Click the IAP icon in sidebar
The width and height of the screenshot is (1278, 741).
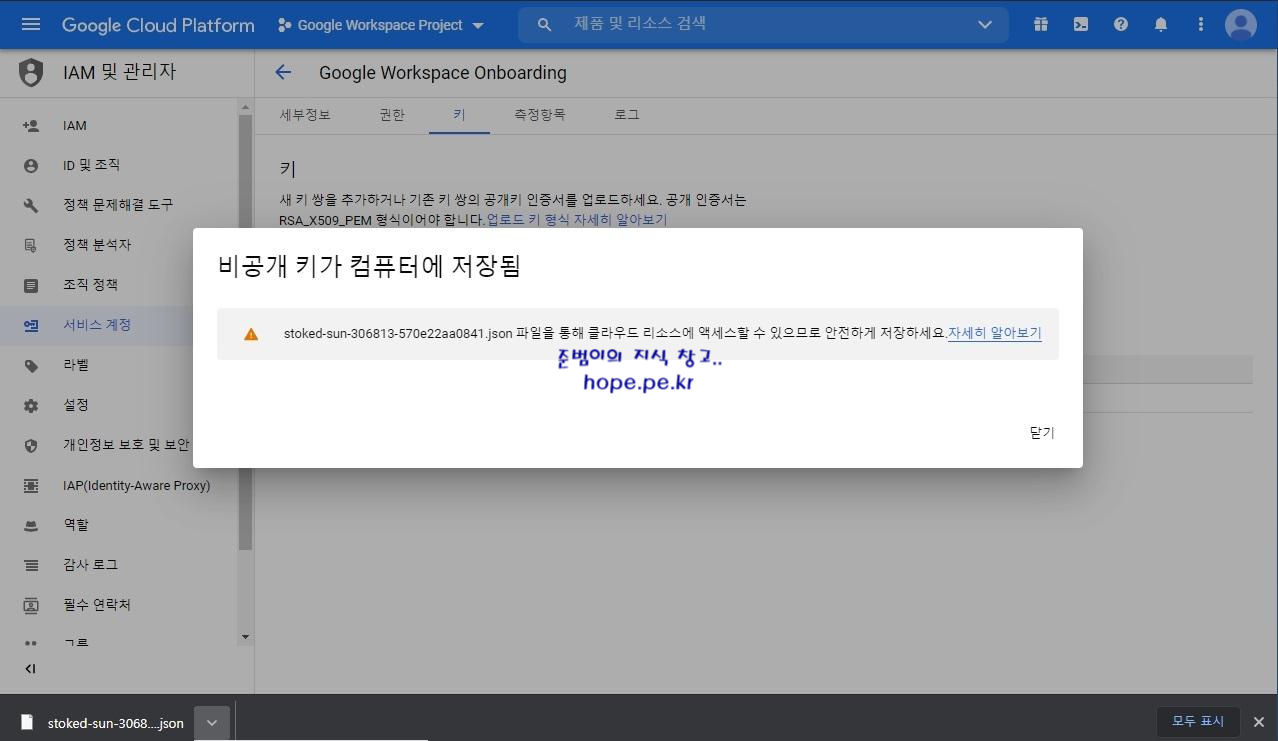click(31, 485)
